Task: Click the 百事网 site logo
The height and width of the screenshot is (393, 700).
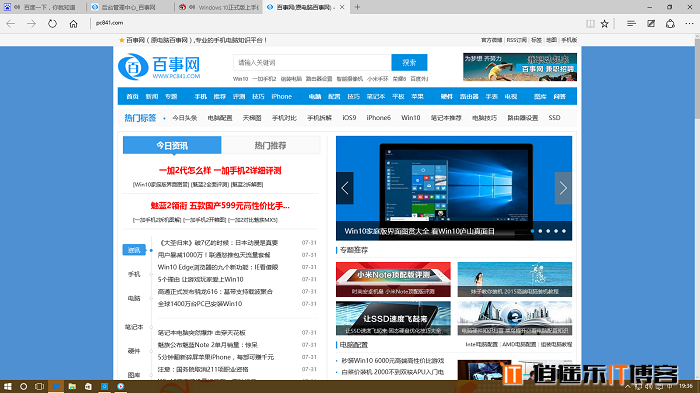Action: coord(159,67)
